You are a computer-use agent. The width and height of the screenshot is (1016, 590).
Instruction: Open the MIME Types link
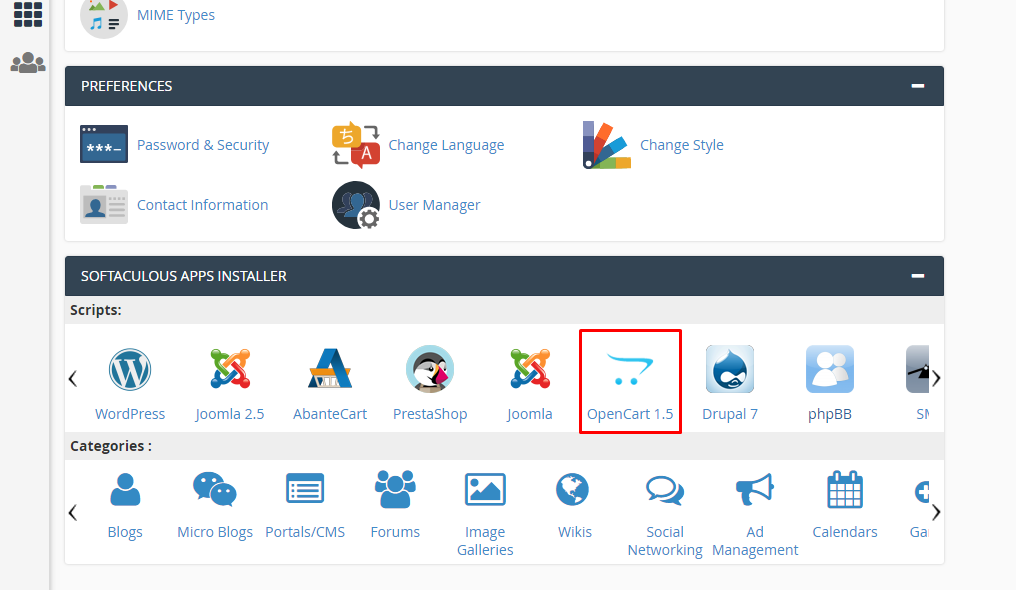tap(176, 15)
